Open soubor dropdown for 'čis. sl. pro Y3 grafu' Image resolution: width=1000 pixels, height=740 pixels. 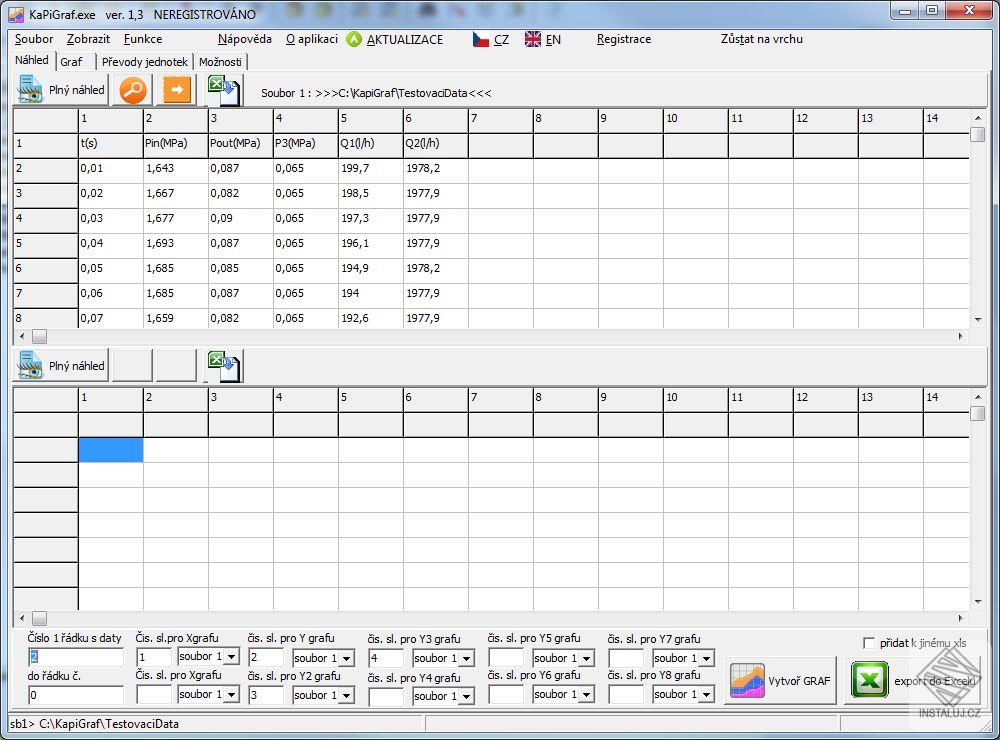click(467, 658)
